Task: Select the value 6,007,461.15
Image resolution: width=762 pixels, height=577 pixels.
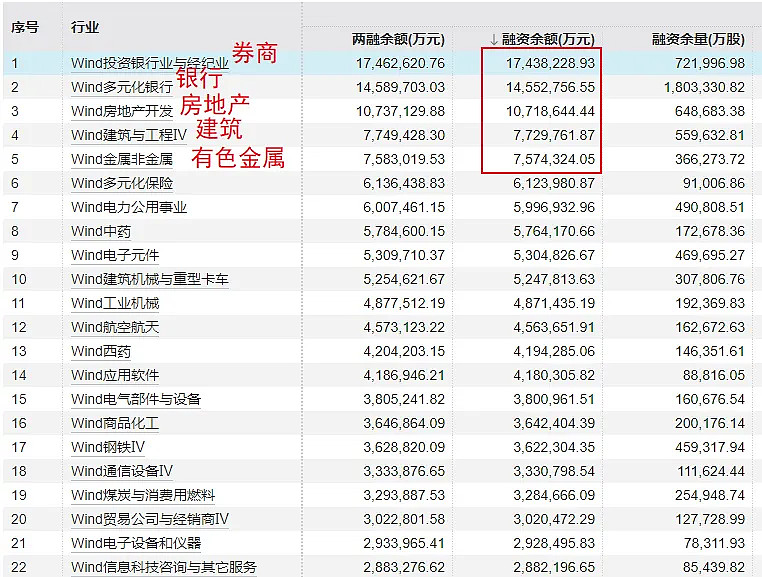Action: click(404, 207)
